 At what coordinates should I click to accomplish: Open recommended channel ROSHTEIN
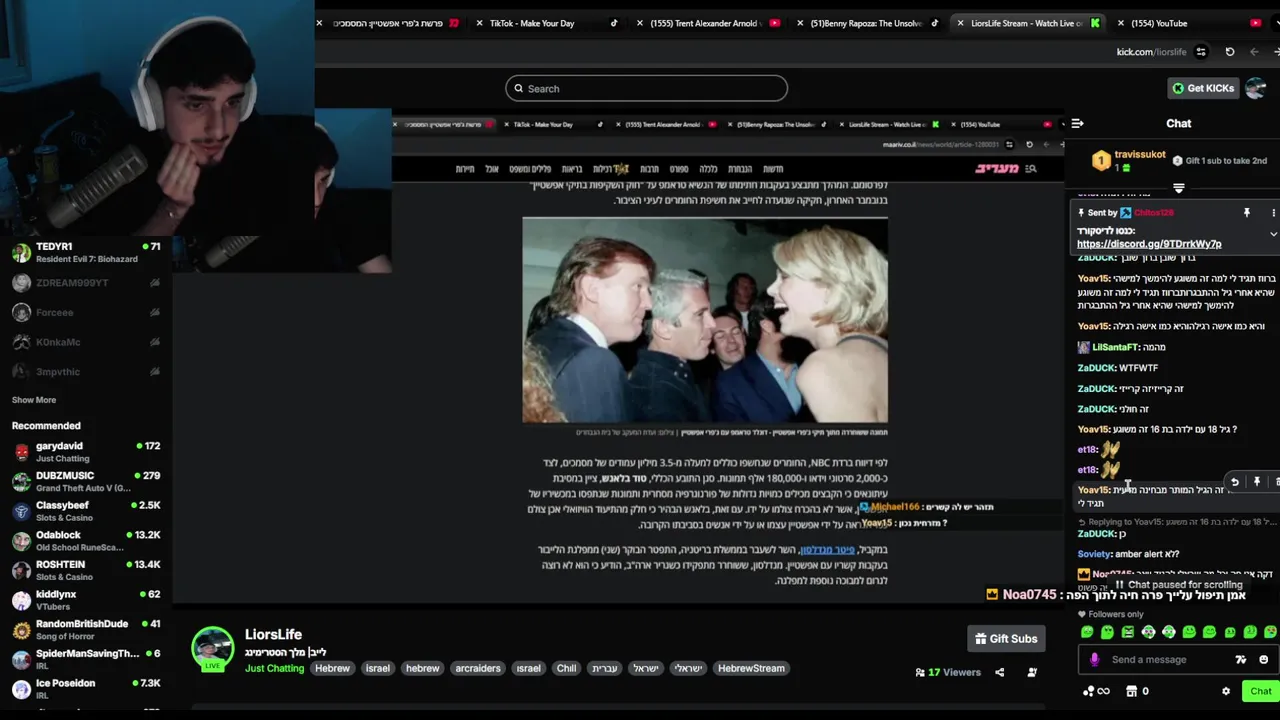click(86, 571)
